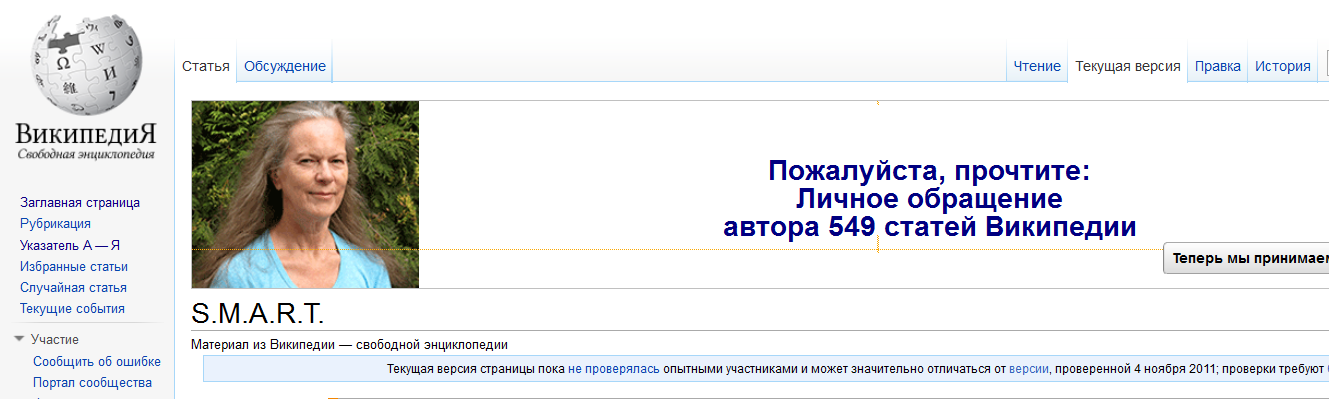Open the Правка edit tab
This screenshot has width=1329, height=399.
1218,66
